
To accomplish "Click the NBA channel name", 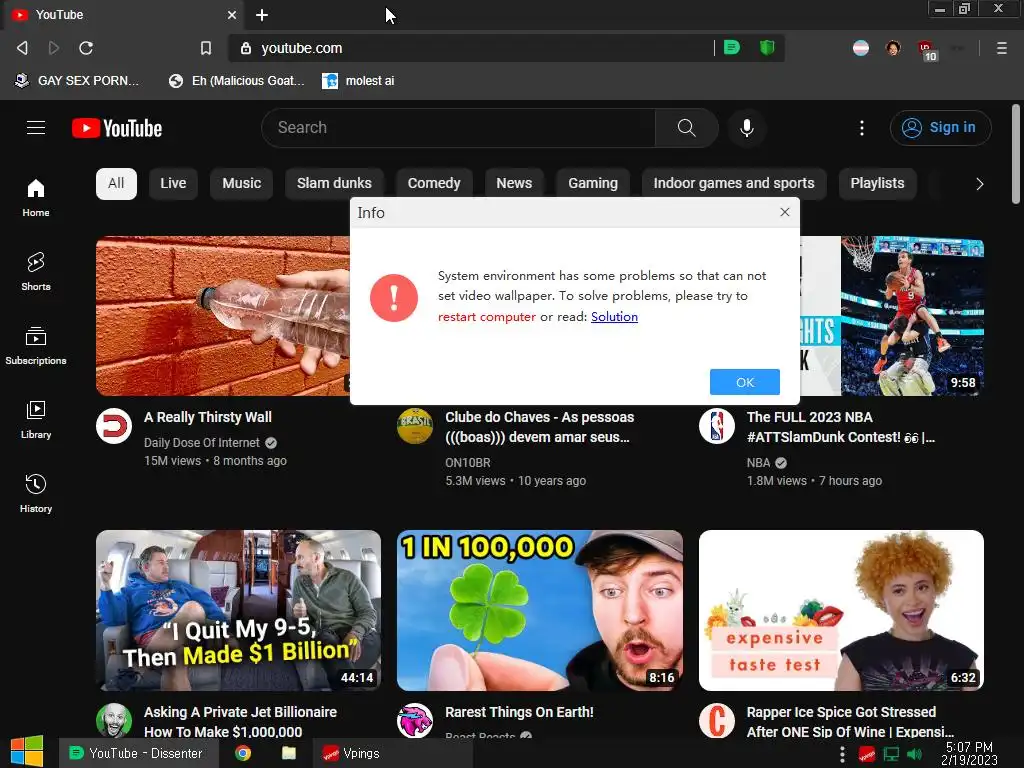I will point(758,462).
